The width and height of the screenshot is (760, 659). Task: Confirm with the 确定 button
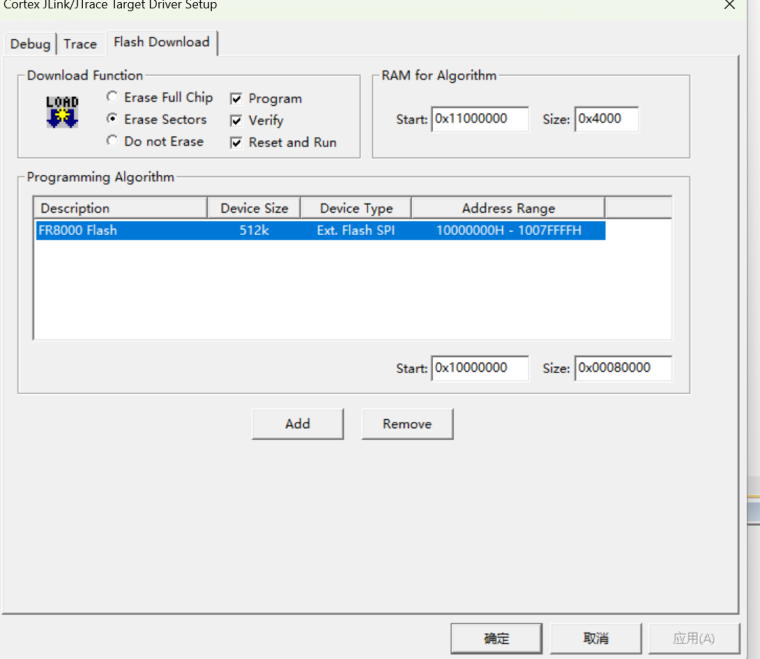496,638
